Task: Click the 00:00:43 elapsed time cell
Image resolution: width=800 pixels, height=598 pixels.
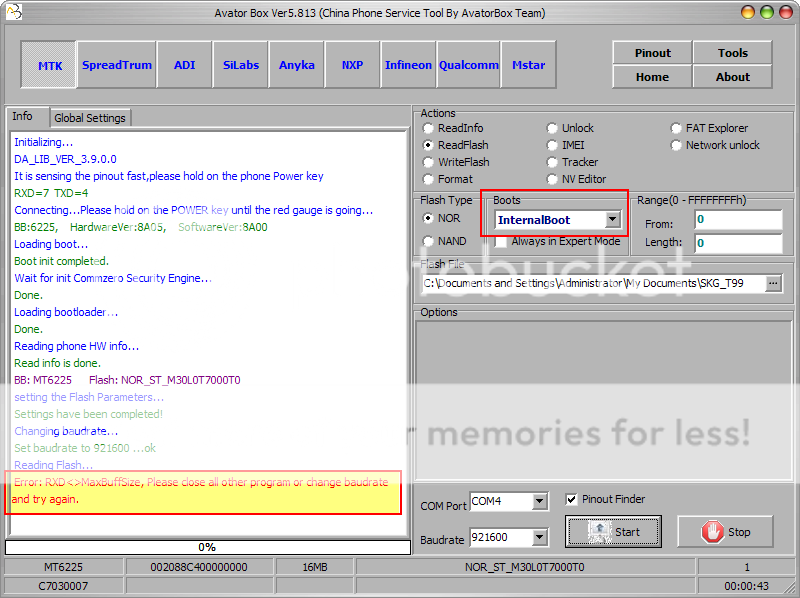Action: [x=746, y=586]
